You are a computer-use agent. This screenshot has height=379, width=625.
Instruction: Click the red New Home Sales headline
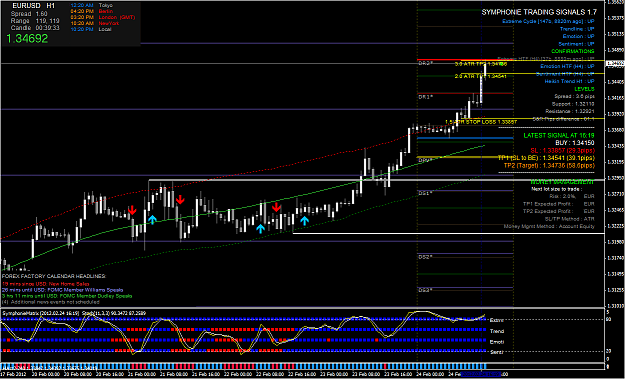[x=45, y=284]
